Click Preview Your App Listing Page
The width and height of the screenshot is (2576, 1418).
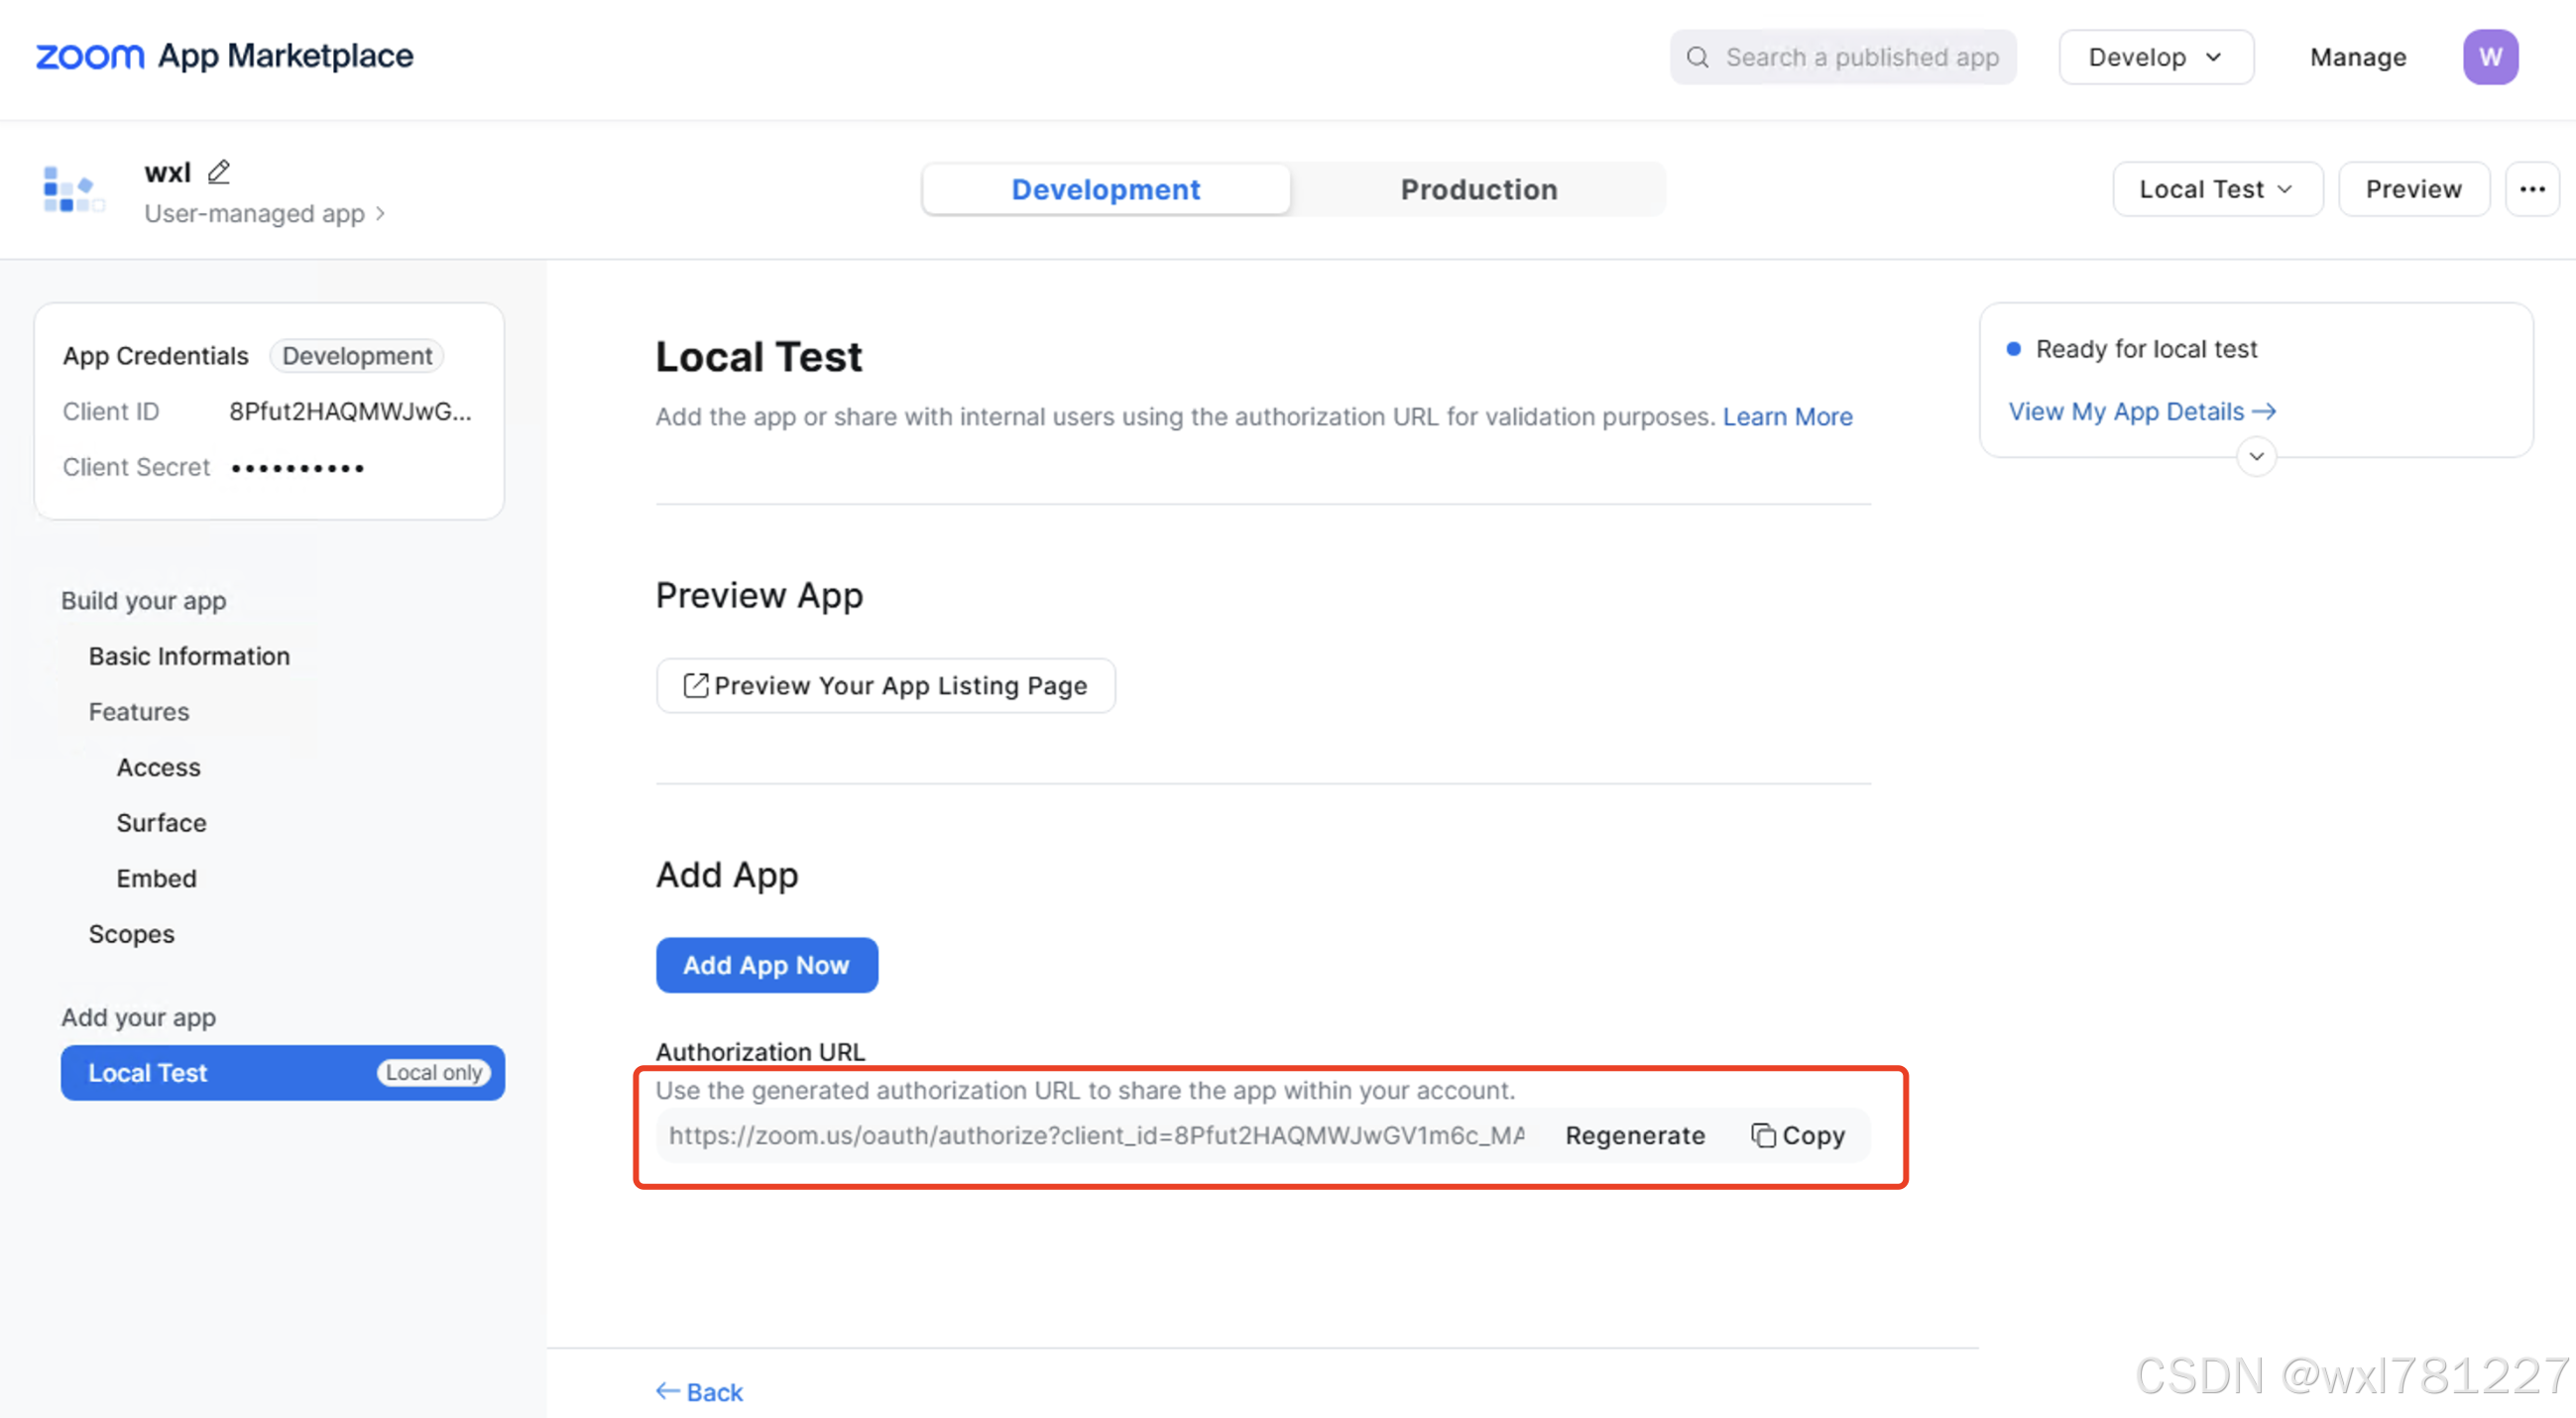coord(885,685)
